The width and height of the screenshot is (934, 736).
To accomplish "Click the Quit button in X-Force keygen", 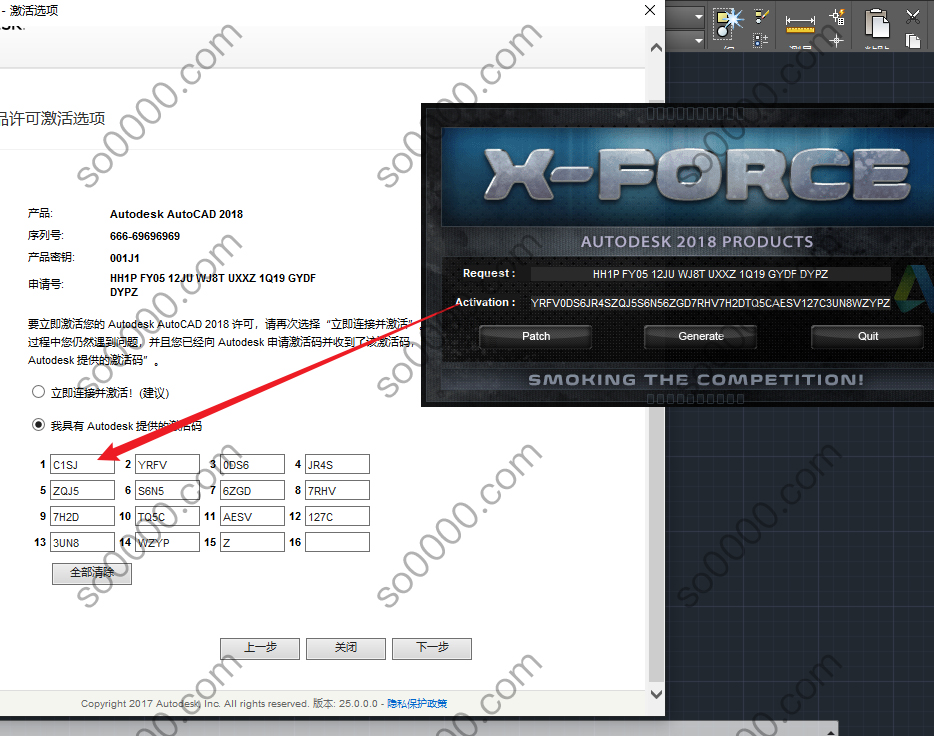I will 868,336.
